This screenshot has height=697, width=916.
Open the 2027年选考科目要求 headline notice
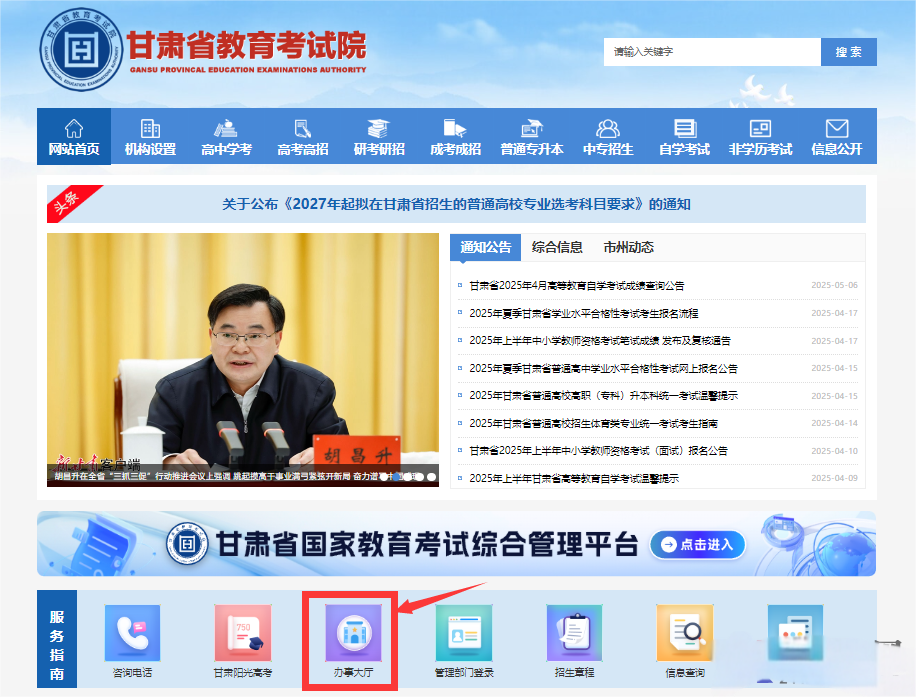[x=456, y=204]
